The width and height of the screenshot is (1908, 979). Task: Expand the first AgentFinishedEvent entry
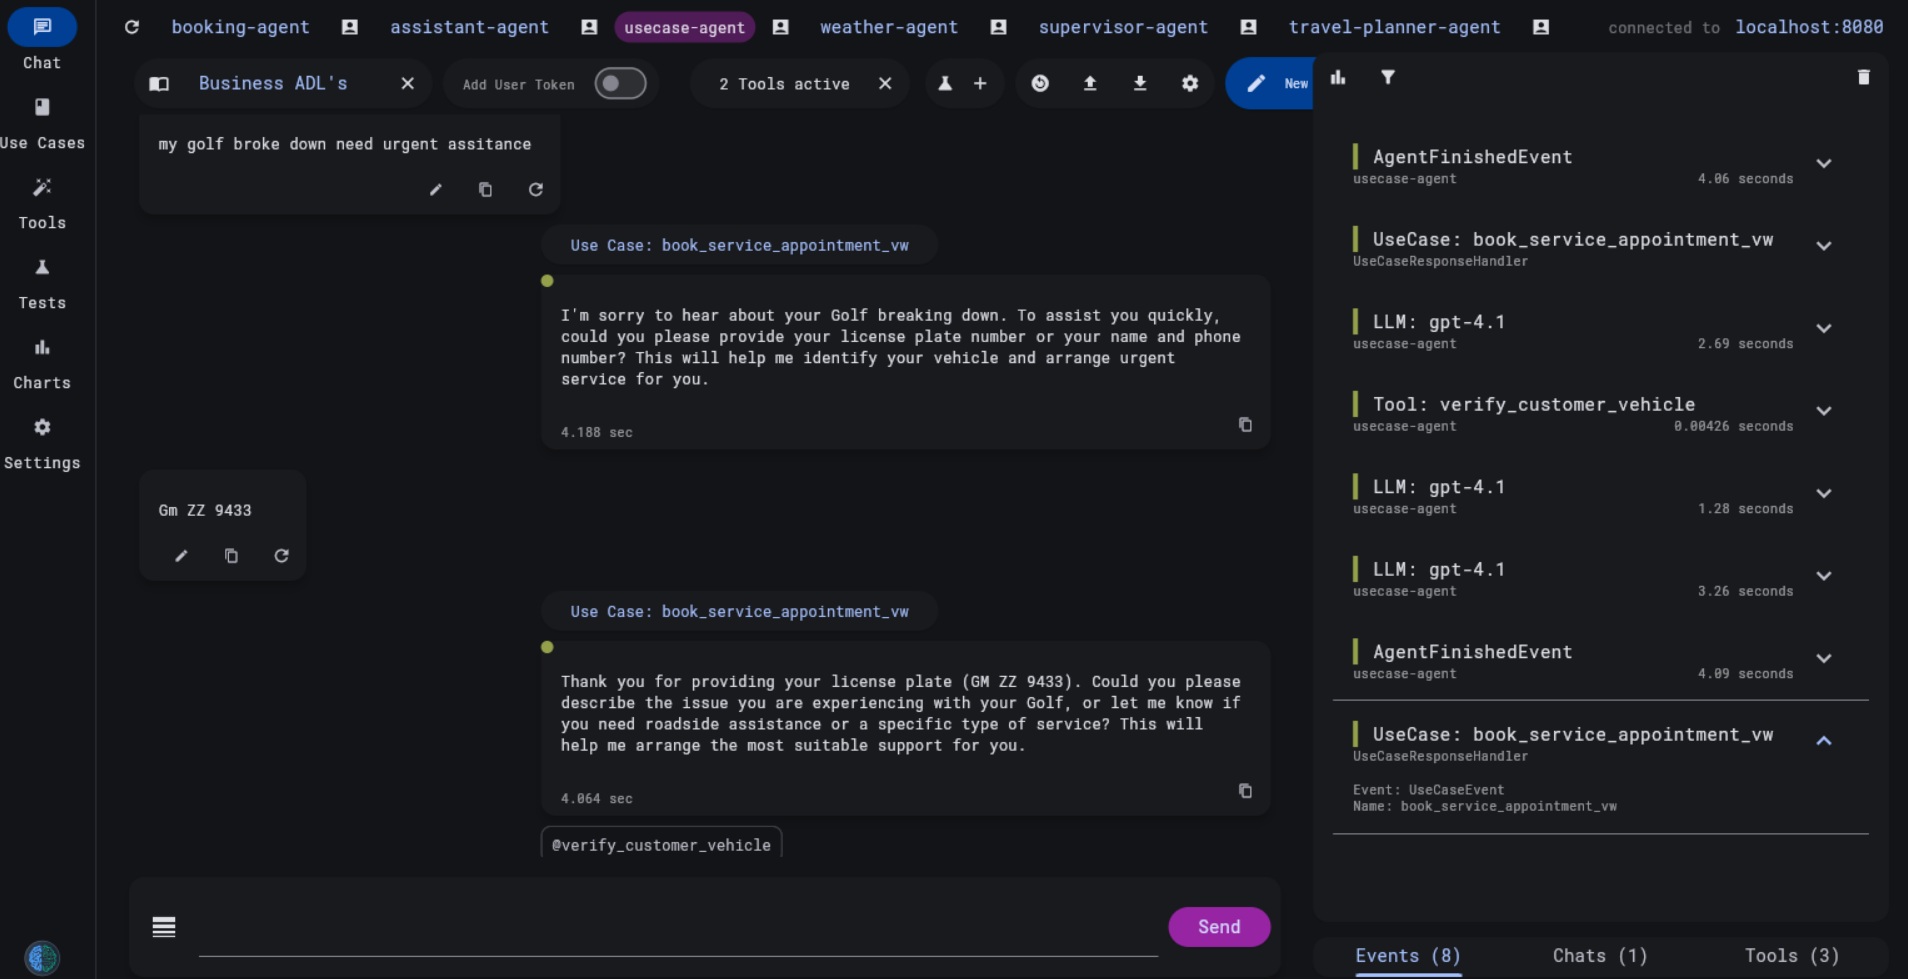point(1823,164)
